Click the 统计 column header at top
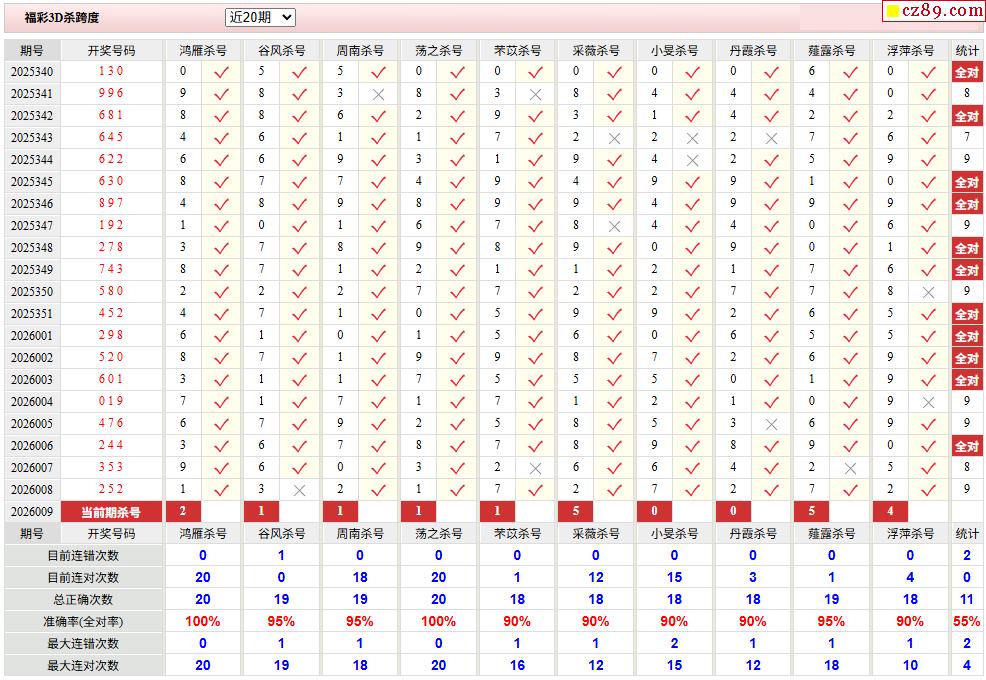986x680 pixels. 966,50
